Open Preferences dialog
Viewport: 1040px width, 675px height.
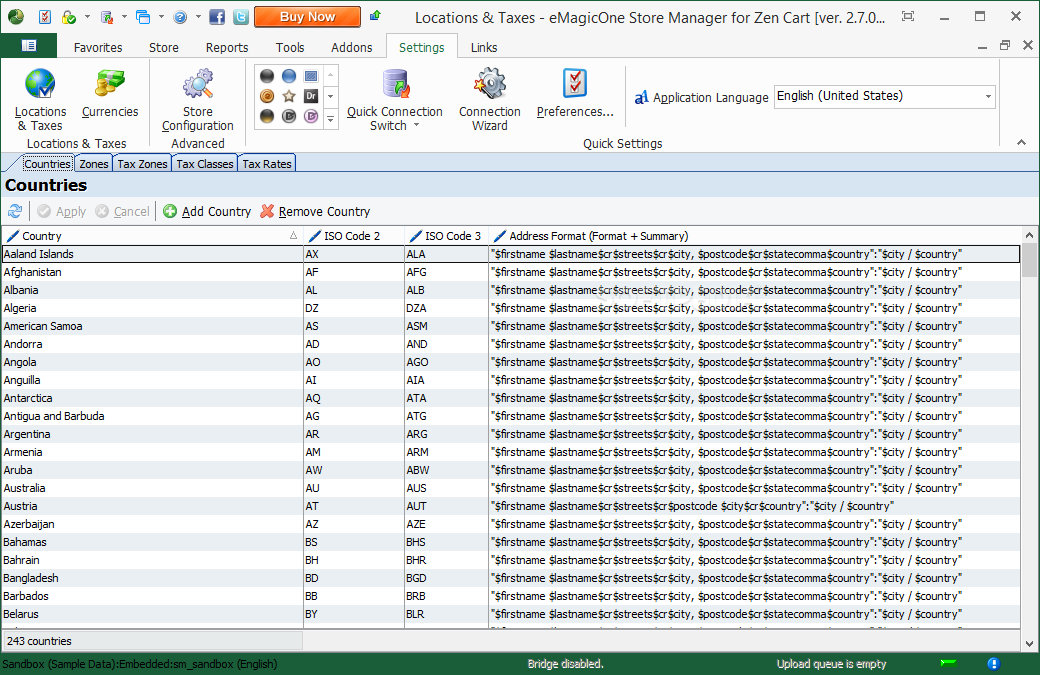click(x=575, y=93)
